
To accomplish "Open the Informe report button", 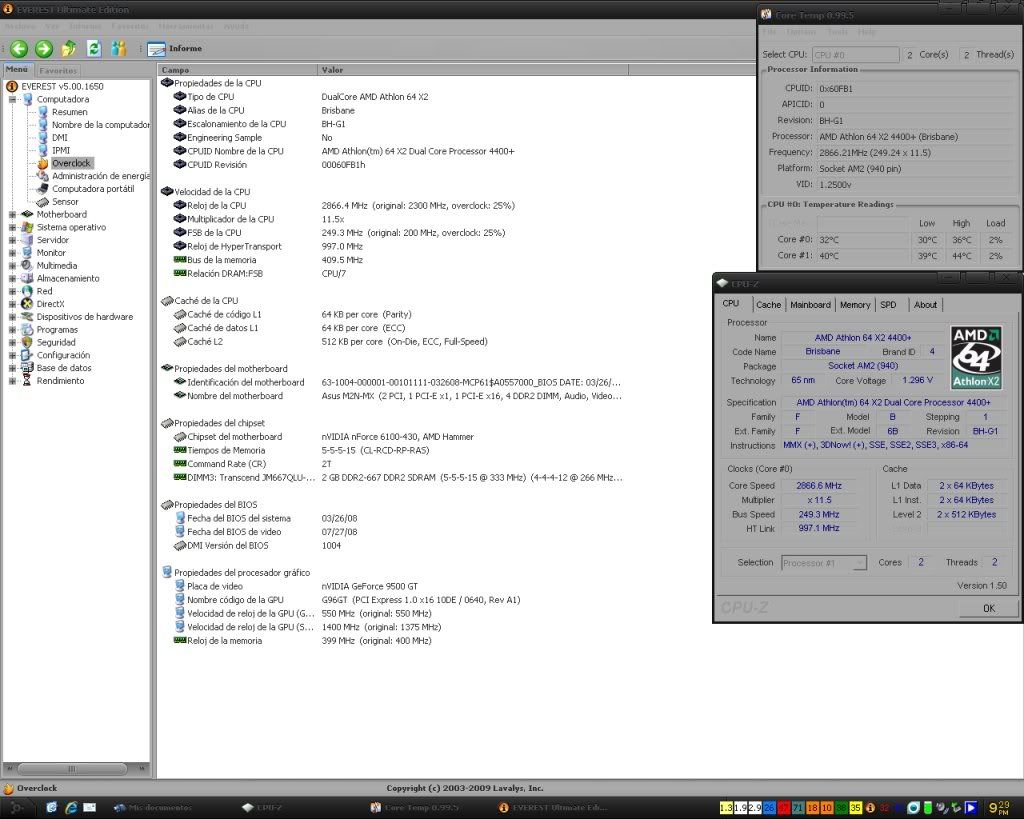I will 175,48.
